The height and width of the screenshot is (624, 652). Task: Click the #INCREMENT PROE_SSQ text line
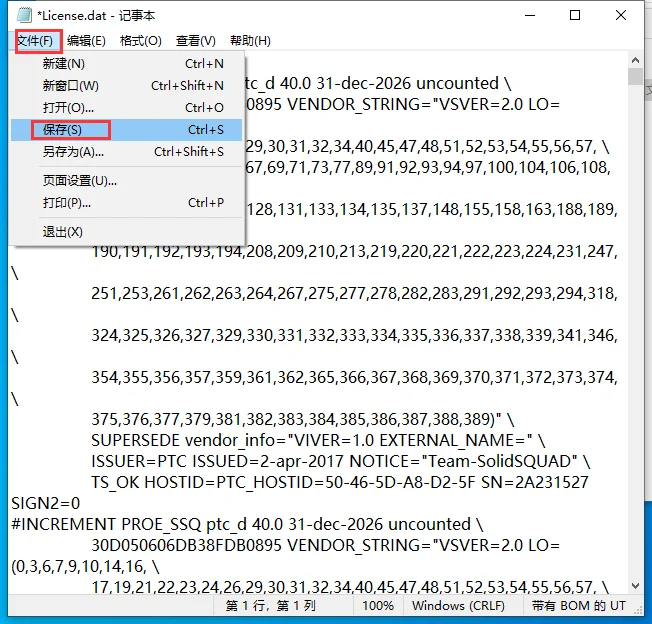coord(247,525)
